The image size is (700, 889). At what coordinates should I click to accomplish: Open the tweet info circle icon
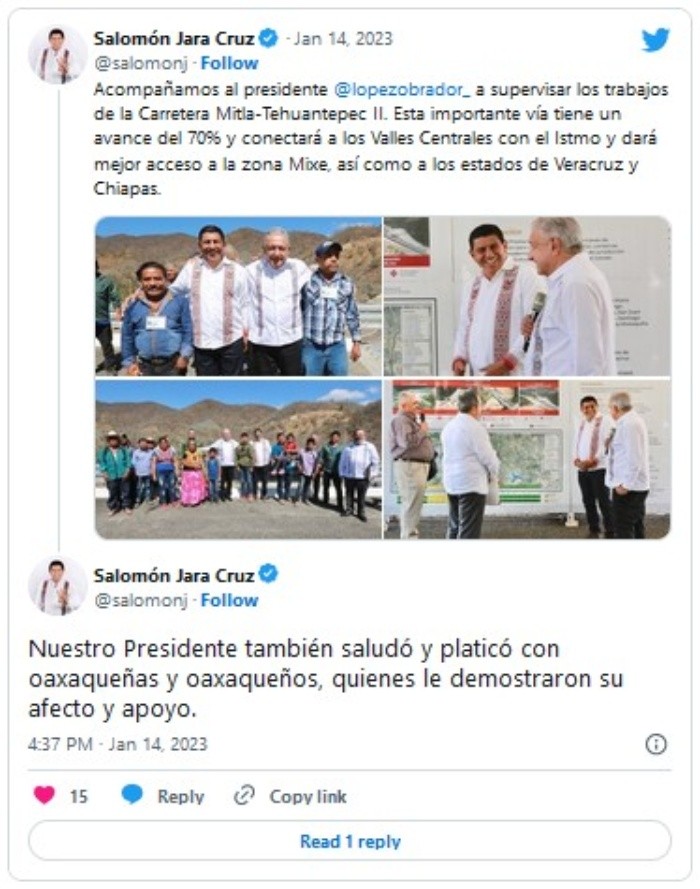pos(656,744)
